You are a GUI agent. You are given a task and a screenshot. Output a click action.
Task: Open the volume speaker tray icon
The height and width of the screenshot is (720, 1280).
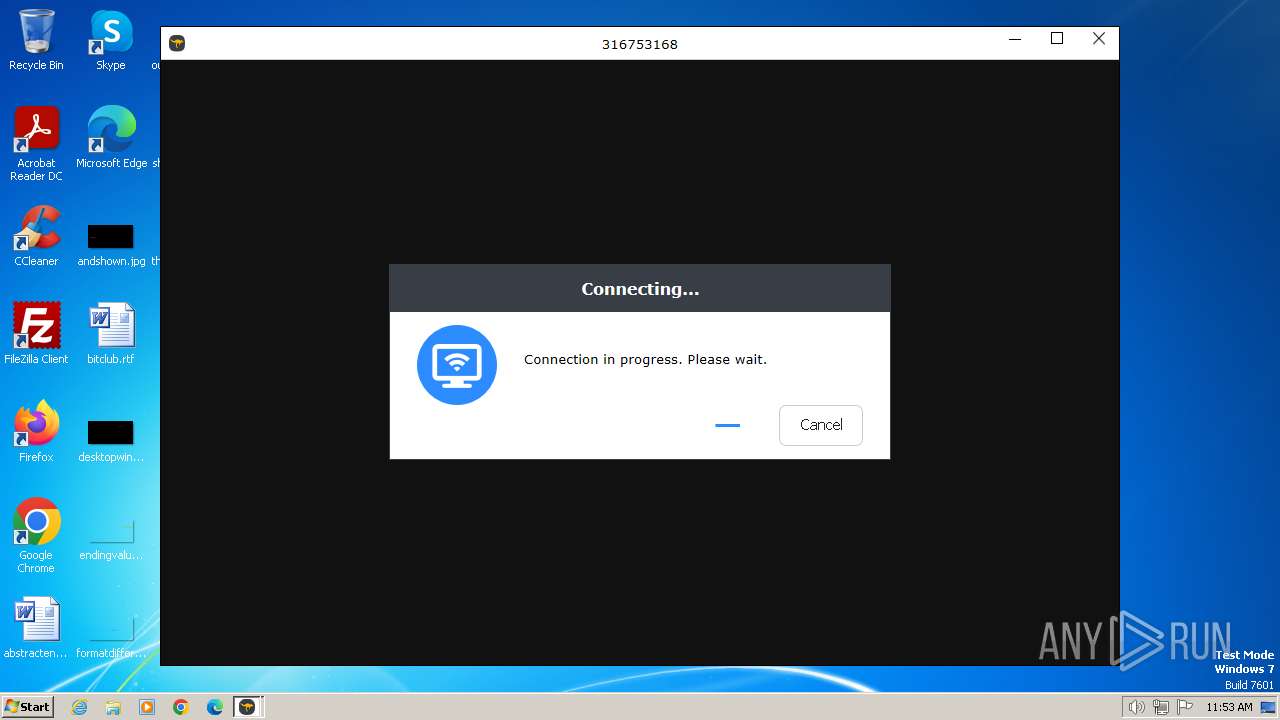click(x=1136, y=707)
